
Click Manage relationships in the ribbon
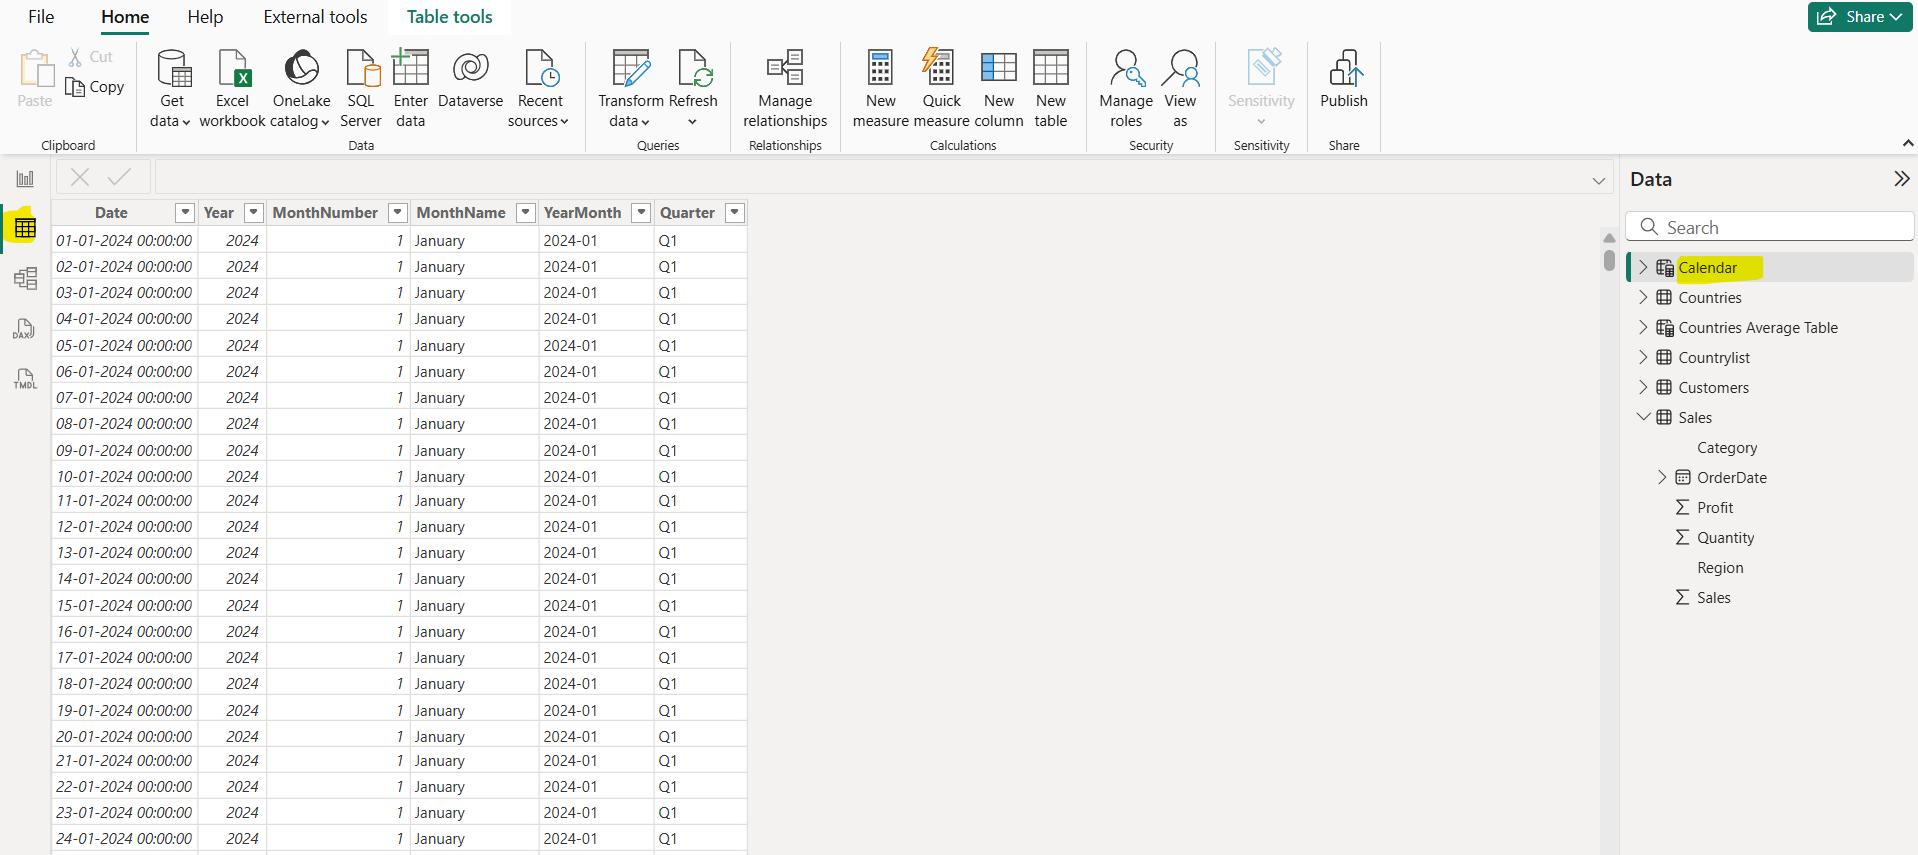click(x=785, y=88)
